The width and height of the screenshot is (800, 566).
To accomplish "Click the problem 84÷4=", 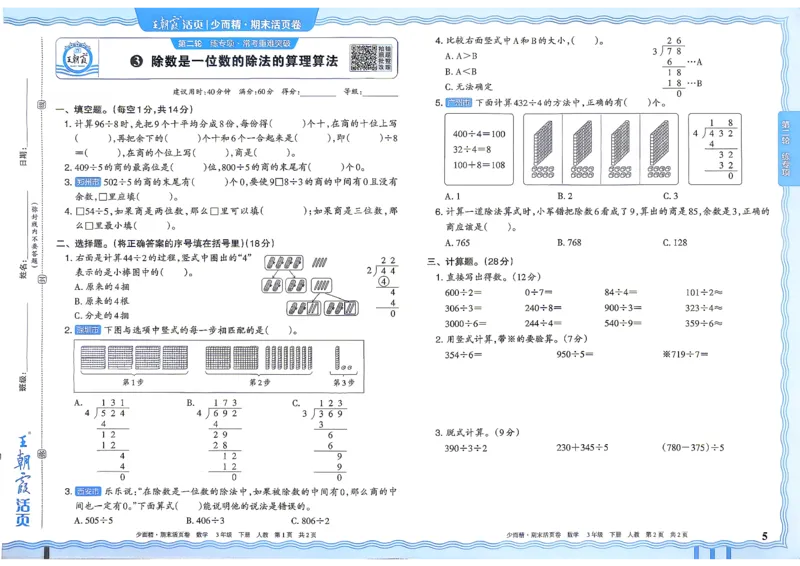I will (620, 292).
